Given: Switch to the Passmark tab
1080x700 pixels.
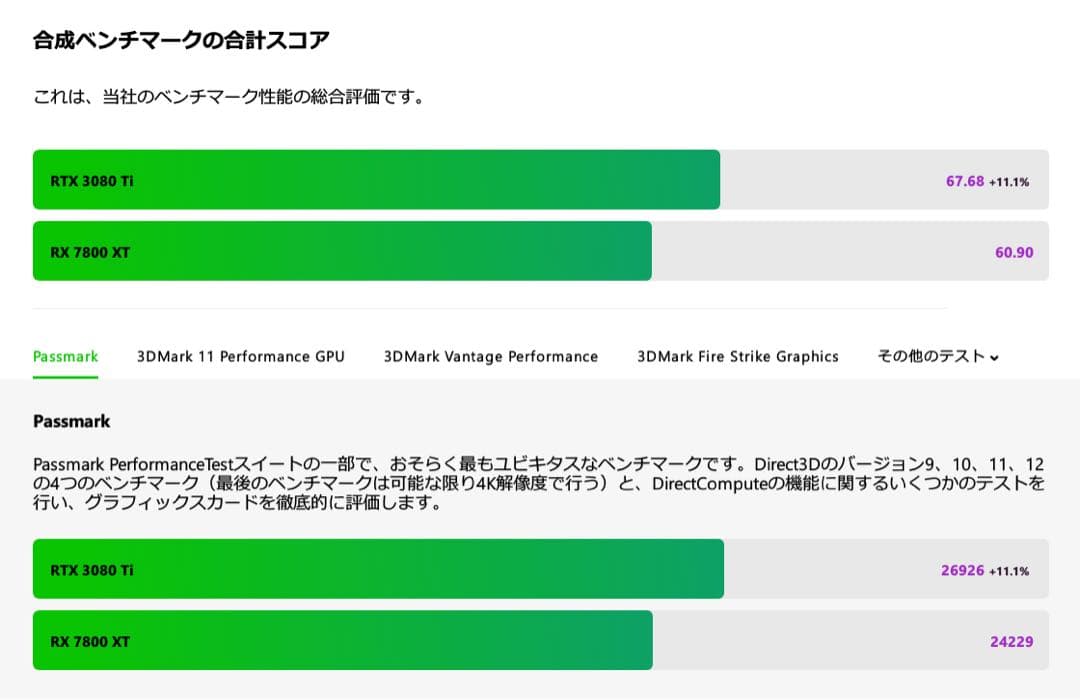Looking at the screenshot, I should (65, 356).
